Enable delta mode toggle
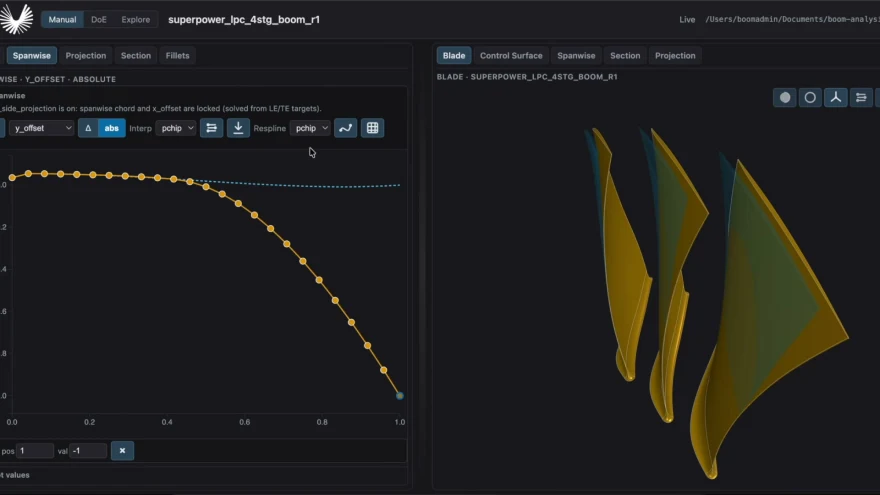880x495 pixels. tap(88, 128)
